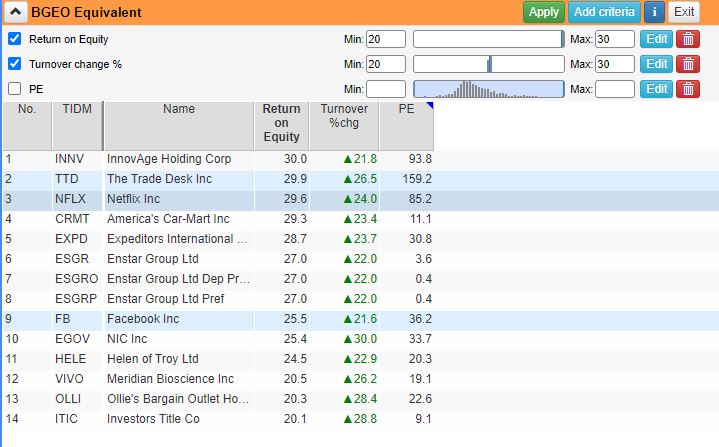Exit the filter editor

tap(684, 12)
